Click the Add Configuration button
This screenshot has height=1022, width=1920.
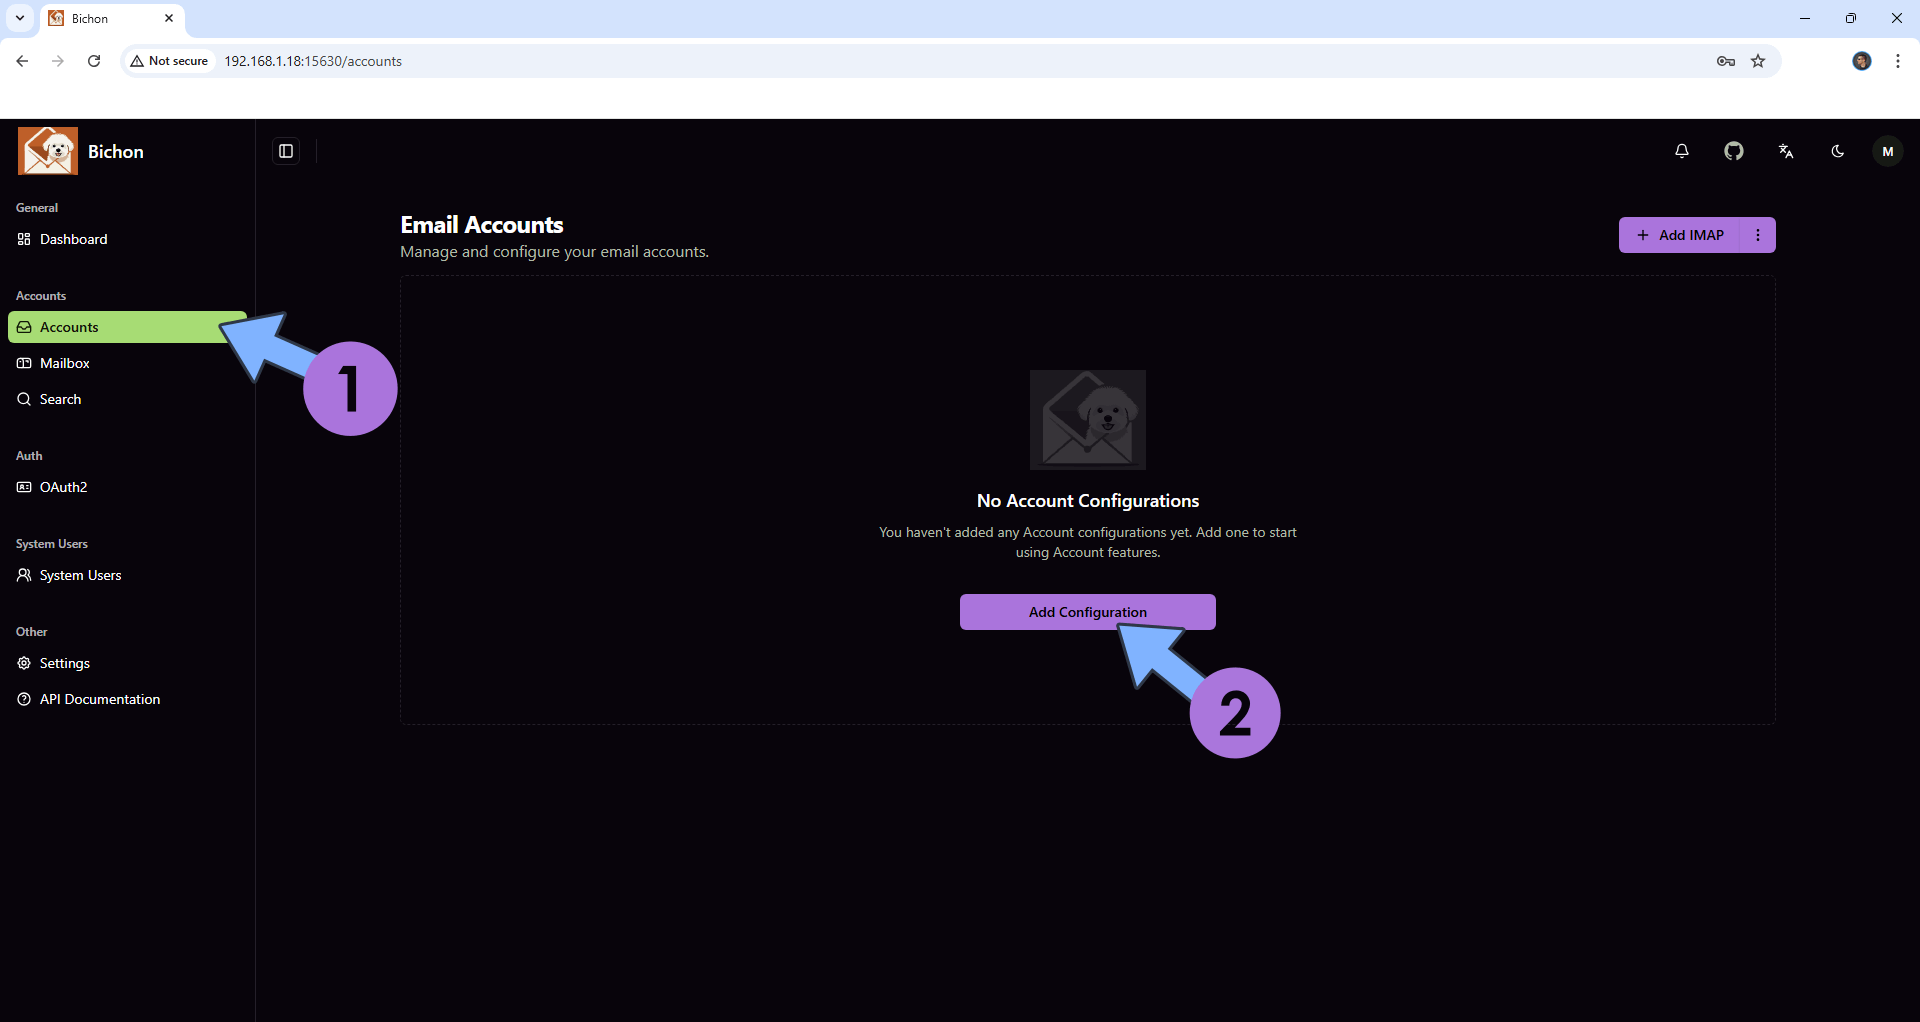(x=1087, y=612)
